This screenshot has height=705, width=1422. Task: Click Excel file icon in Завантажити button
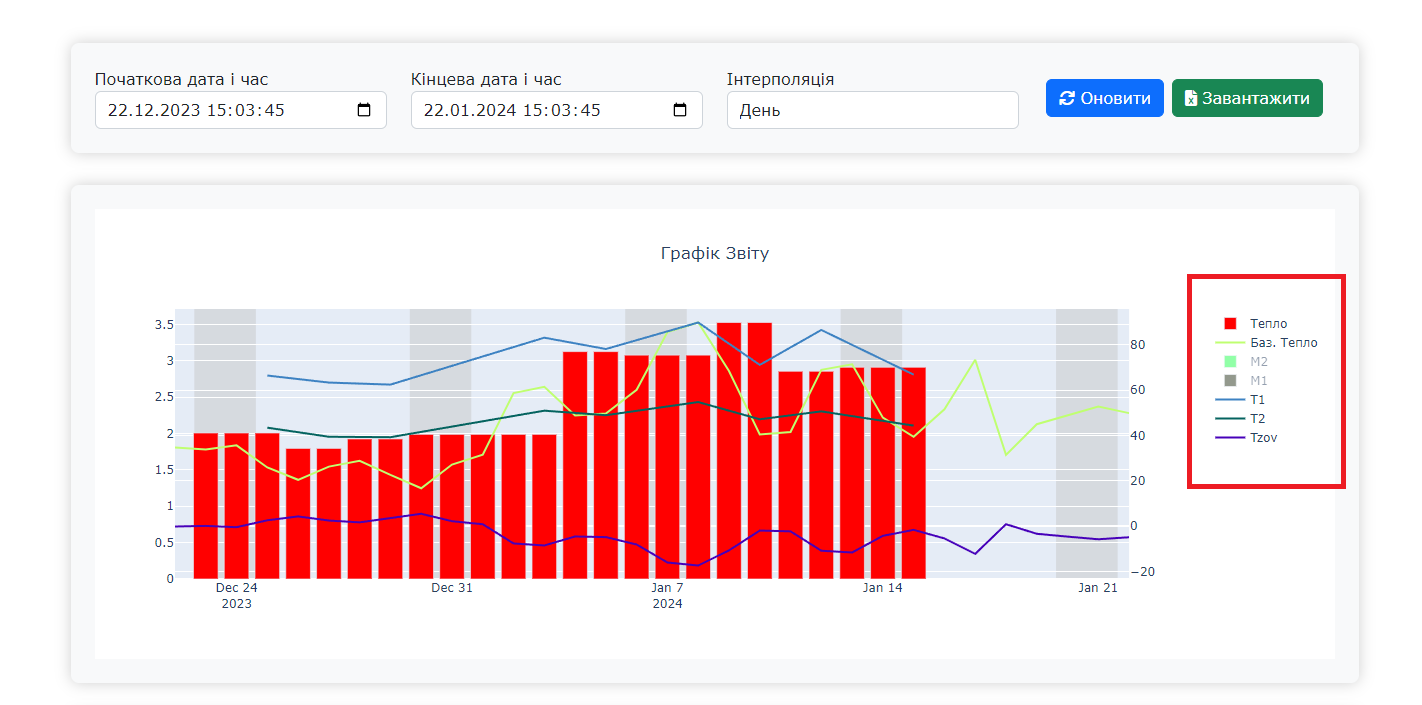click(x=1191, y=98)
